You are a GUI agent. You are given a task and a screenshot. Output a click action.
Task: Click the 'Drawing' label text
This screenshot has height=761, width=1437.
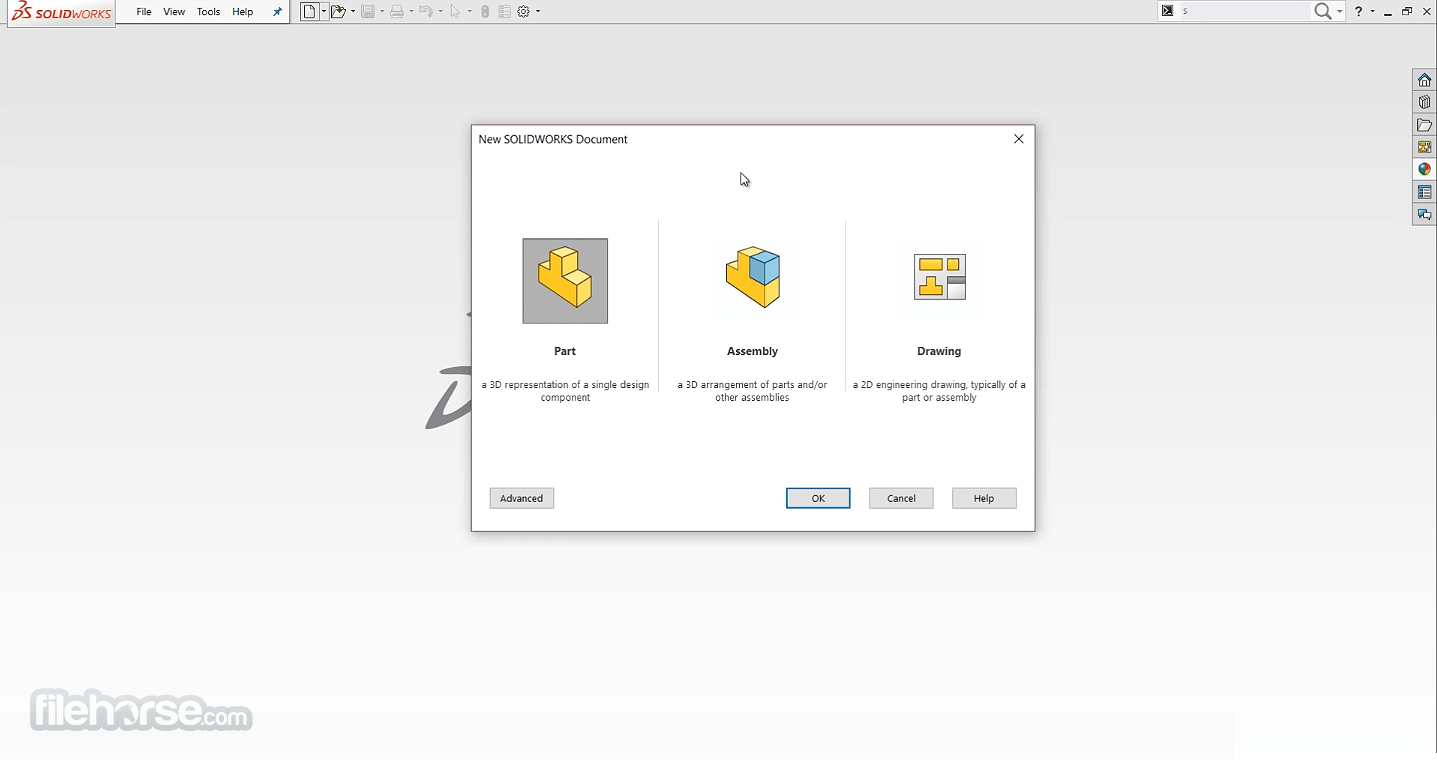tap(939, 351)
